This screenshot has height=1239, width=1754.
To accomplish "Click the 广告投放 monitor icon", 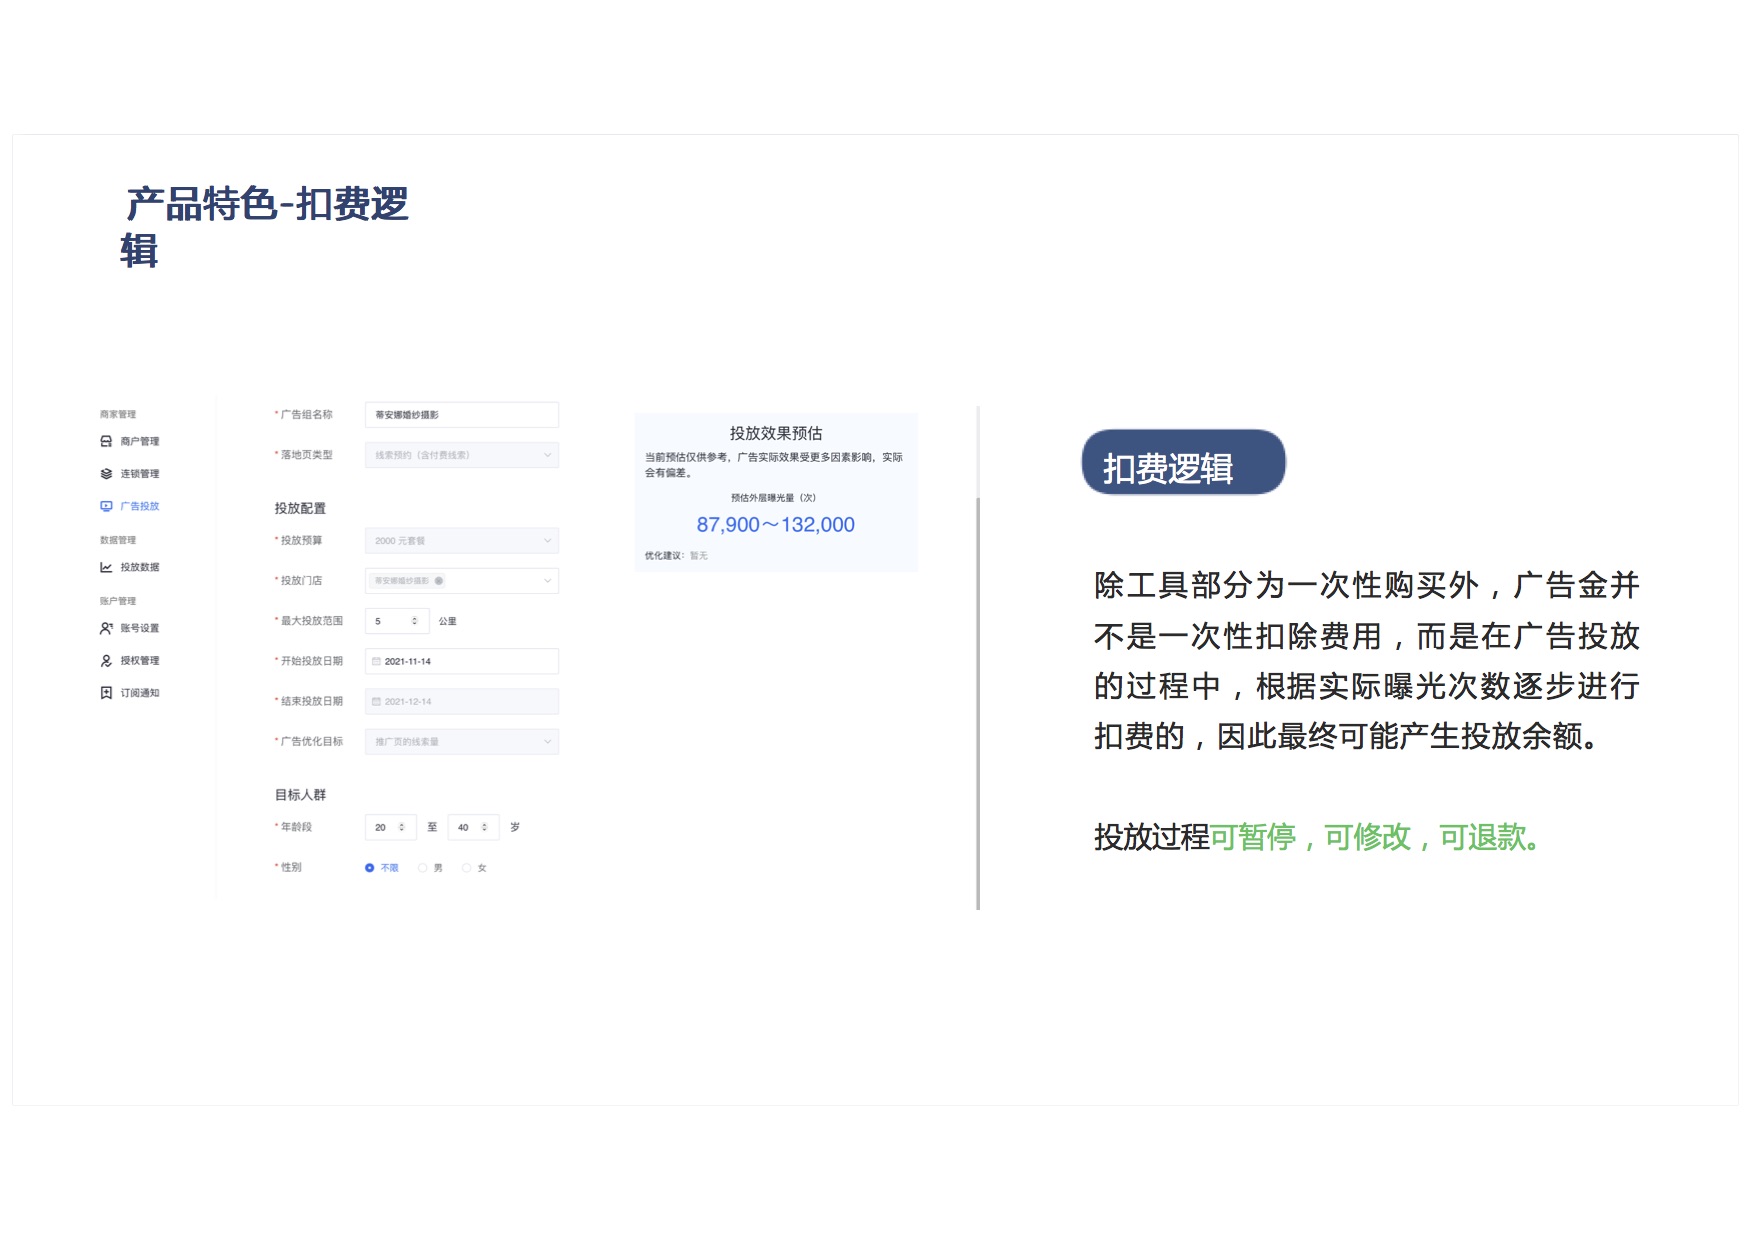I will click(106, 506).
